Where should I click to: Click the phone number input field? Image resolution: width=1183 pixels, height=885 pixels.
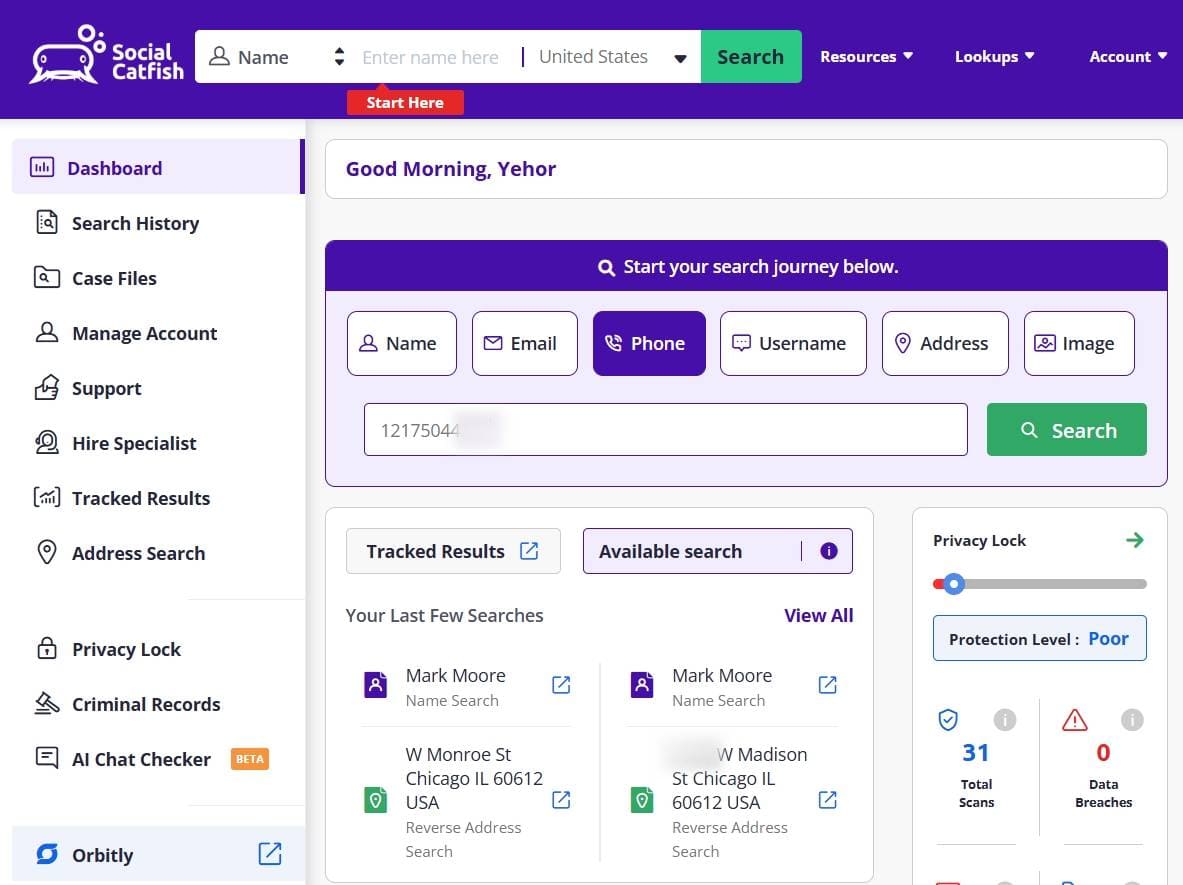click(665, 429)
